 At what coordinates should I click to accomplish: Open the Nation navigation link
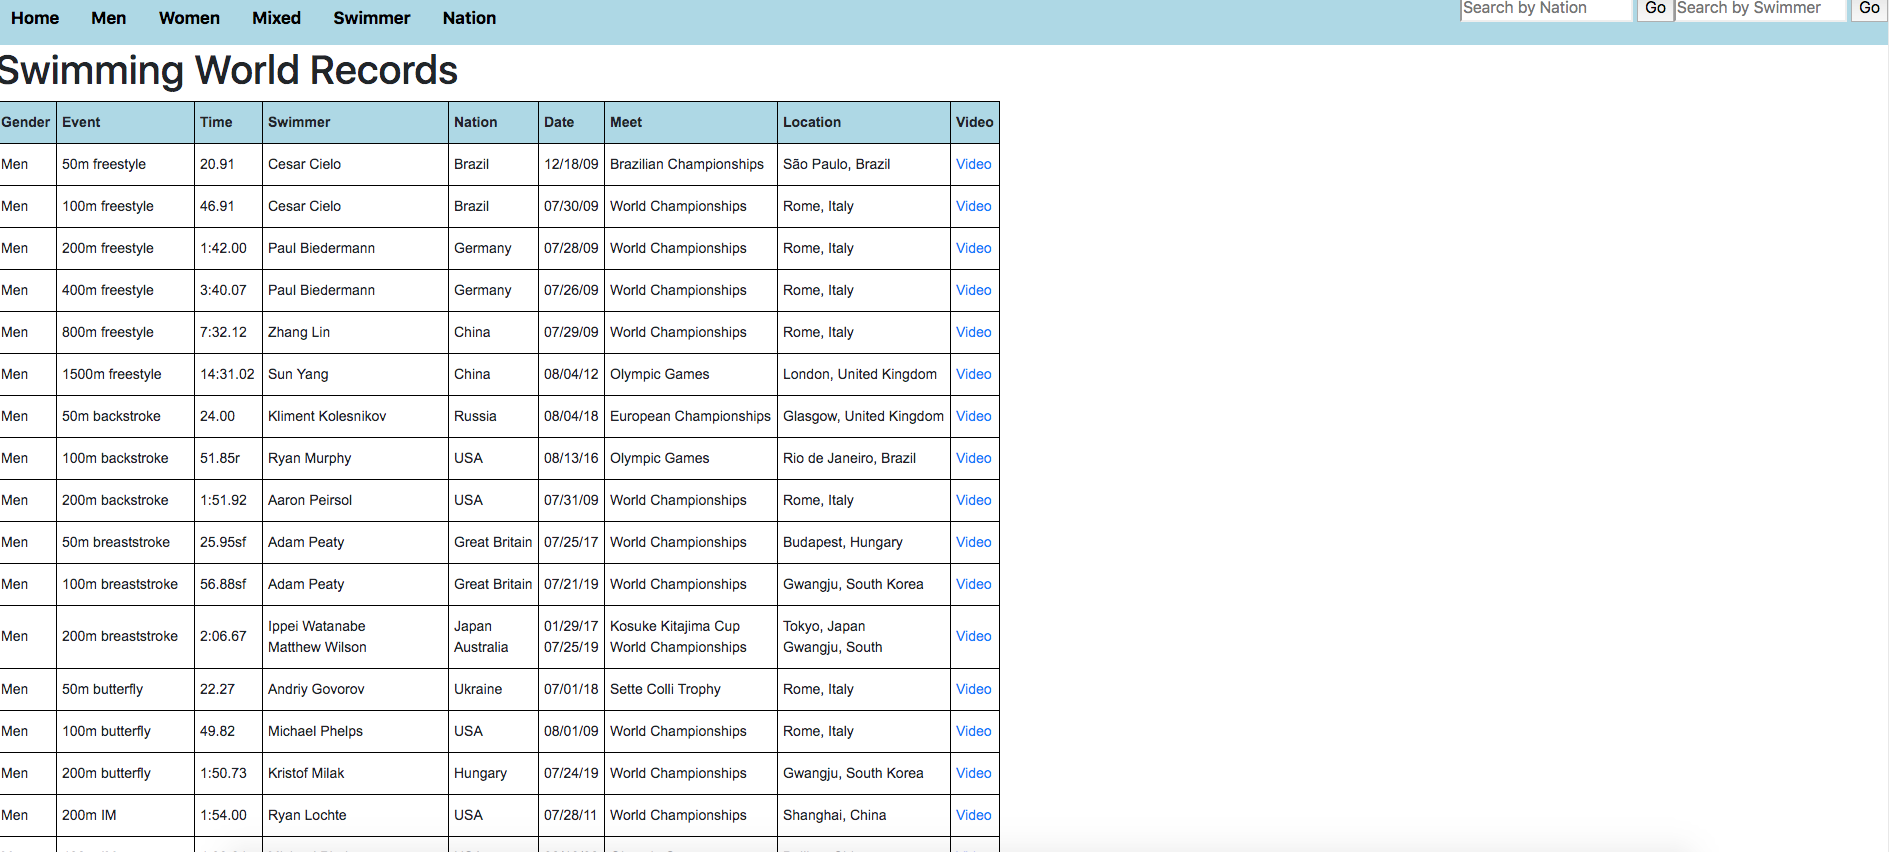pos(469,18)
